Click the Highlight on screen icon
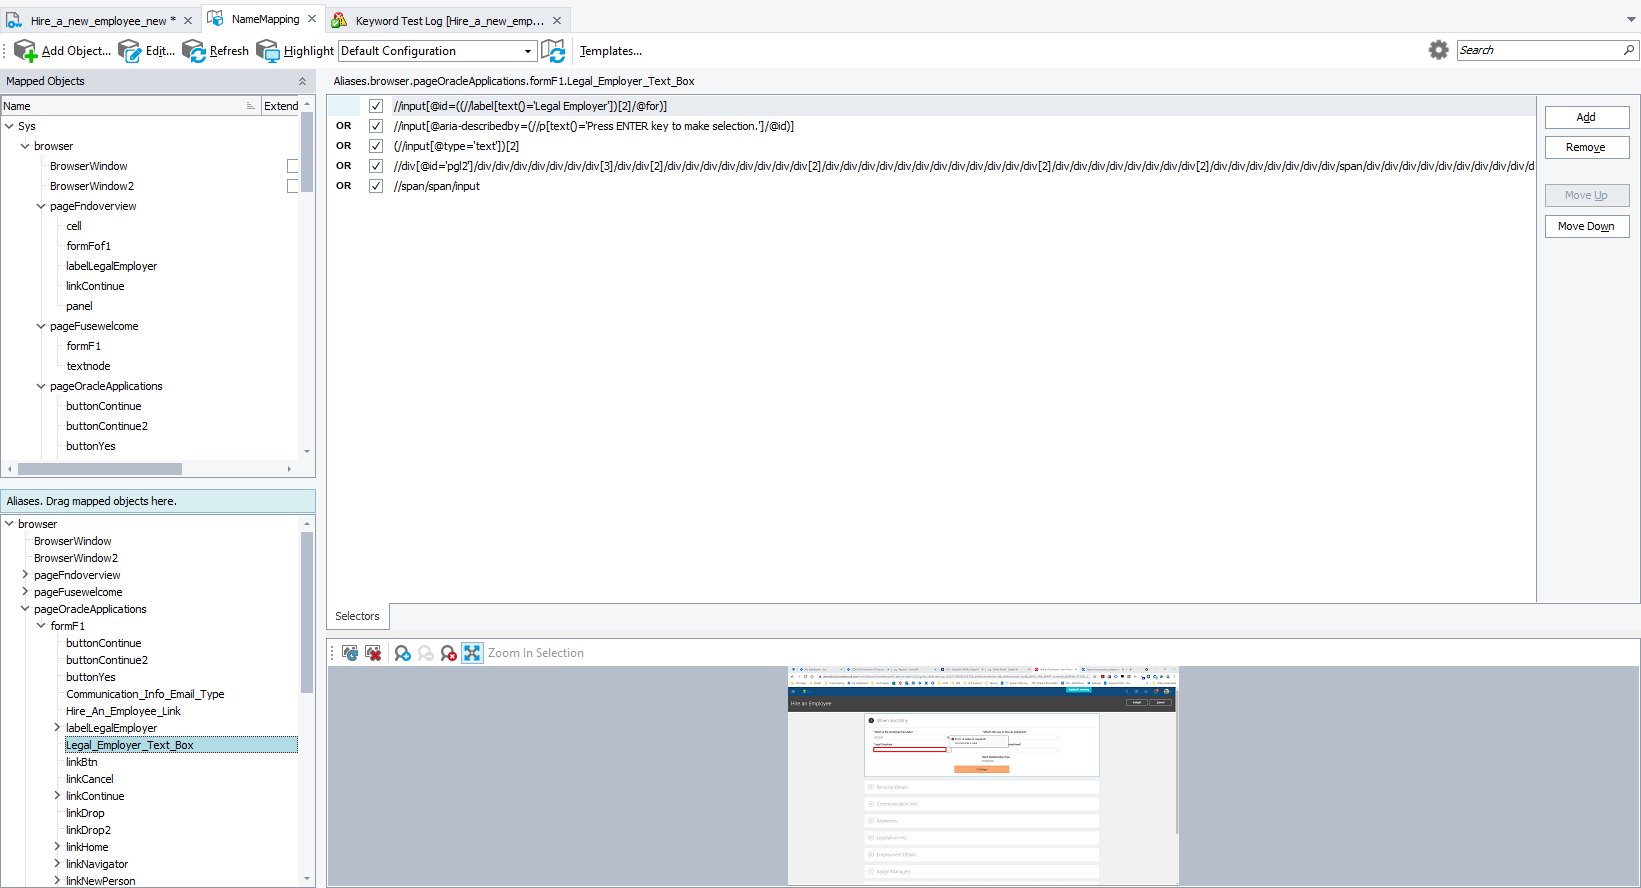The image size is (1641, 888). [x=268, y=51]
